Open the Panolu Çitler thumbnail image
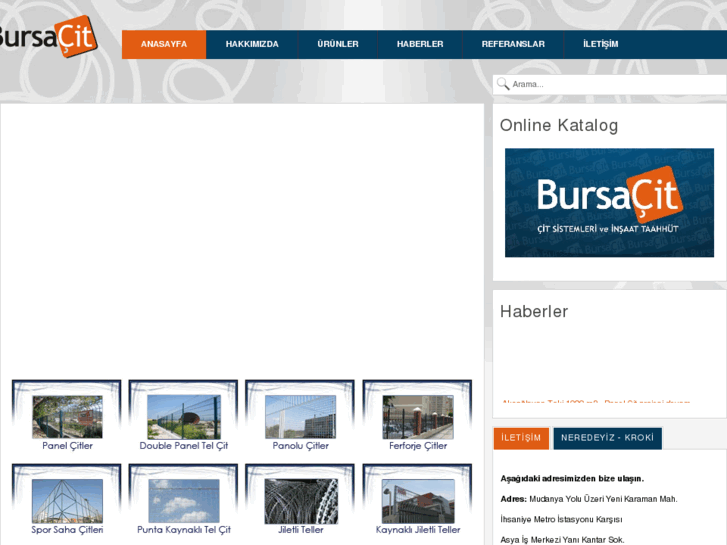 click(x=300, y=417)
